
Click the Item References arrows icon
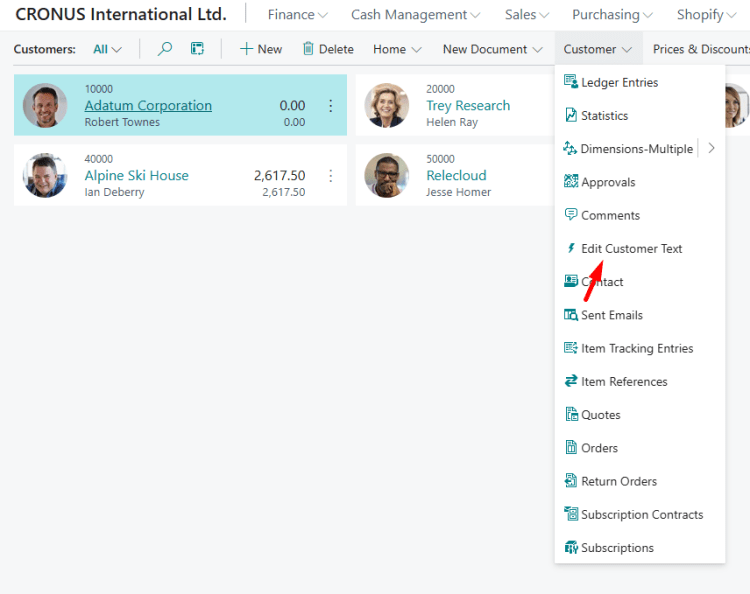[x=571, y=381]
